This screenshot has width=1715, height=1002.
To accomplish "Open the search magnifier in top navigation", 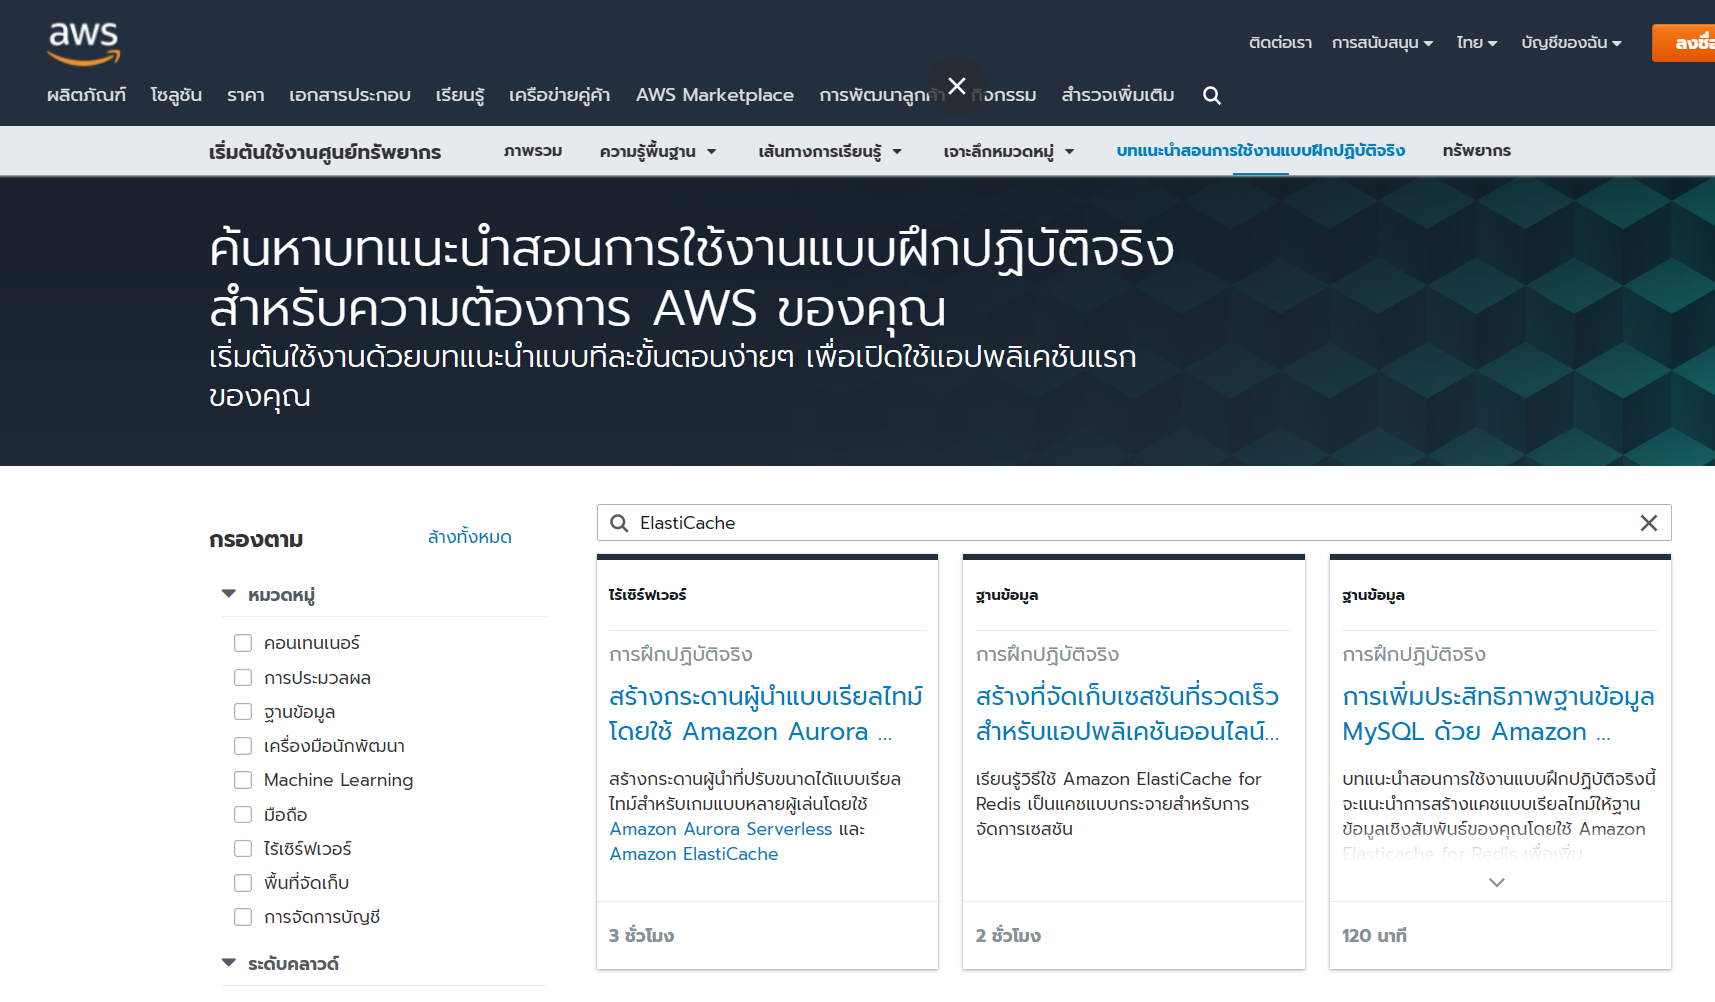I will 1212,95.
